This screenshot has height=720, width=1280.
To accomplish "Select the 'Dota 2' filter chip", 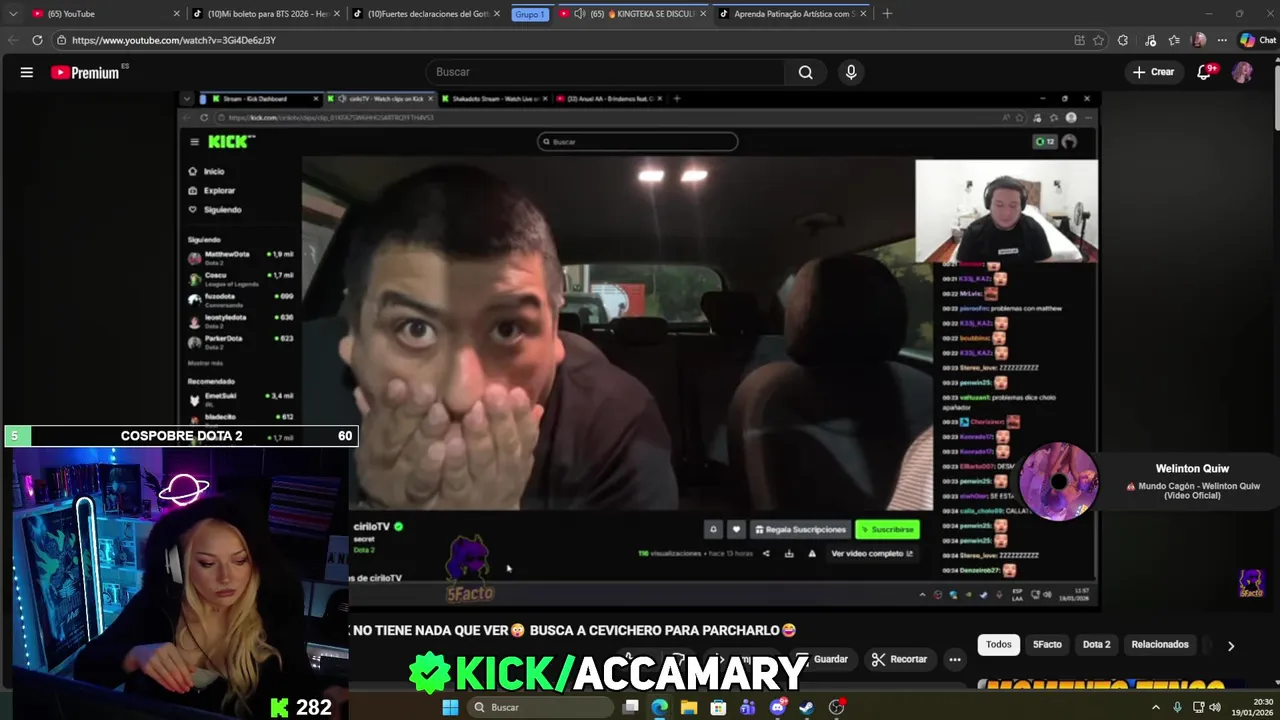I will click(1096, 645).
